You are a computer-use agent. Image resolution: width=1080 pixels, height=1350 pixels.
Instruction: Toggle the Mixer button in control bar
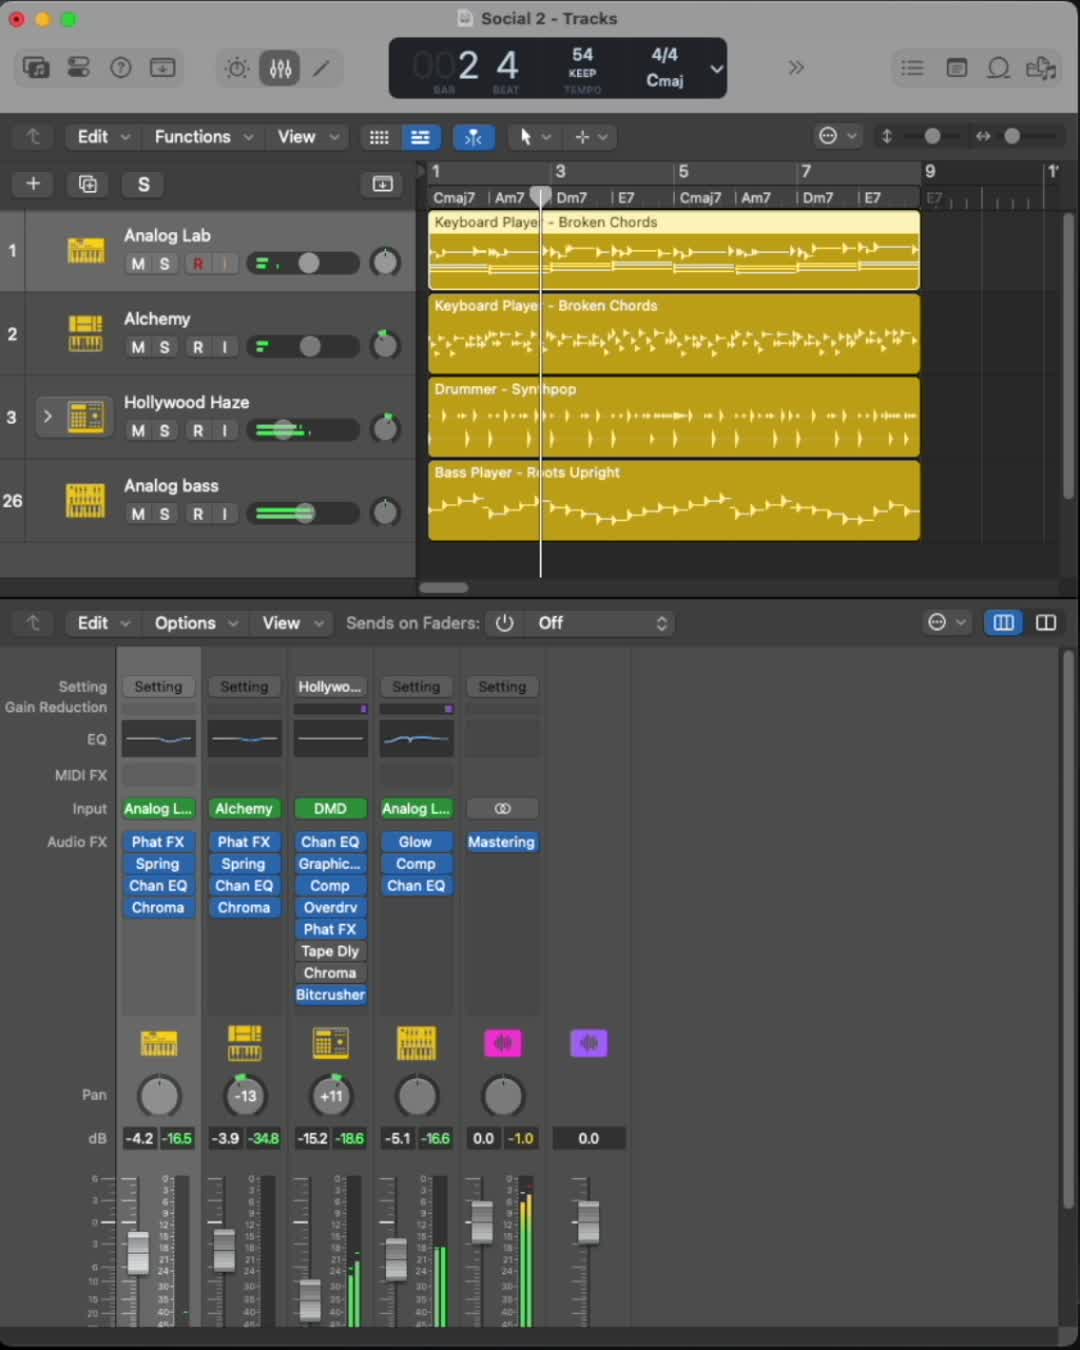(280, 68)
